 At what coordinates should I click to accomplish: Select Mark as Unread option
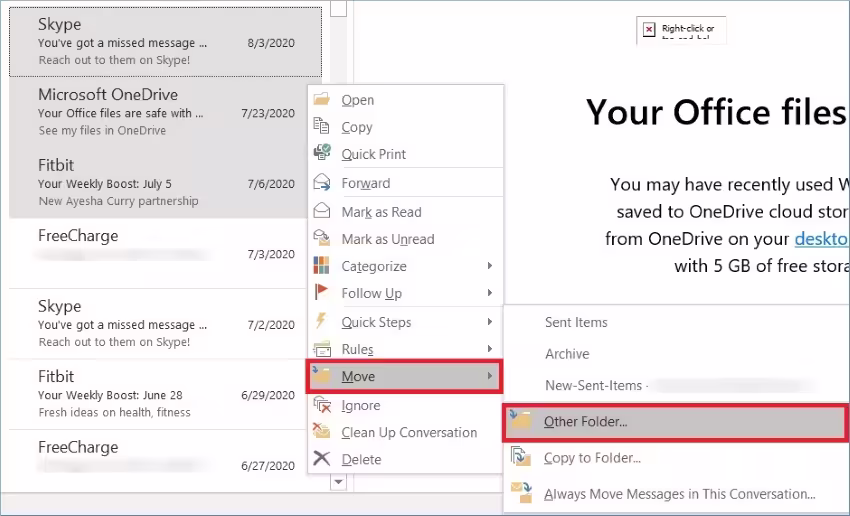[405, 238]
